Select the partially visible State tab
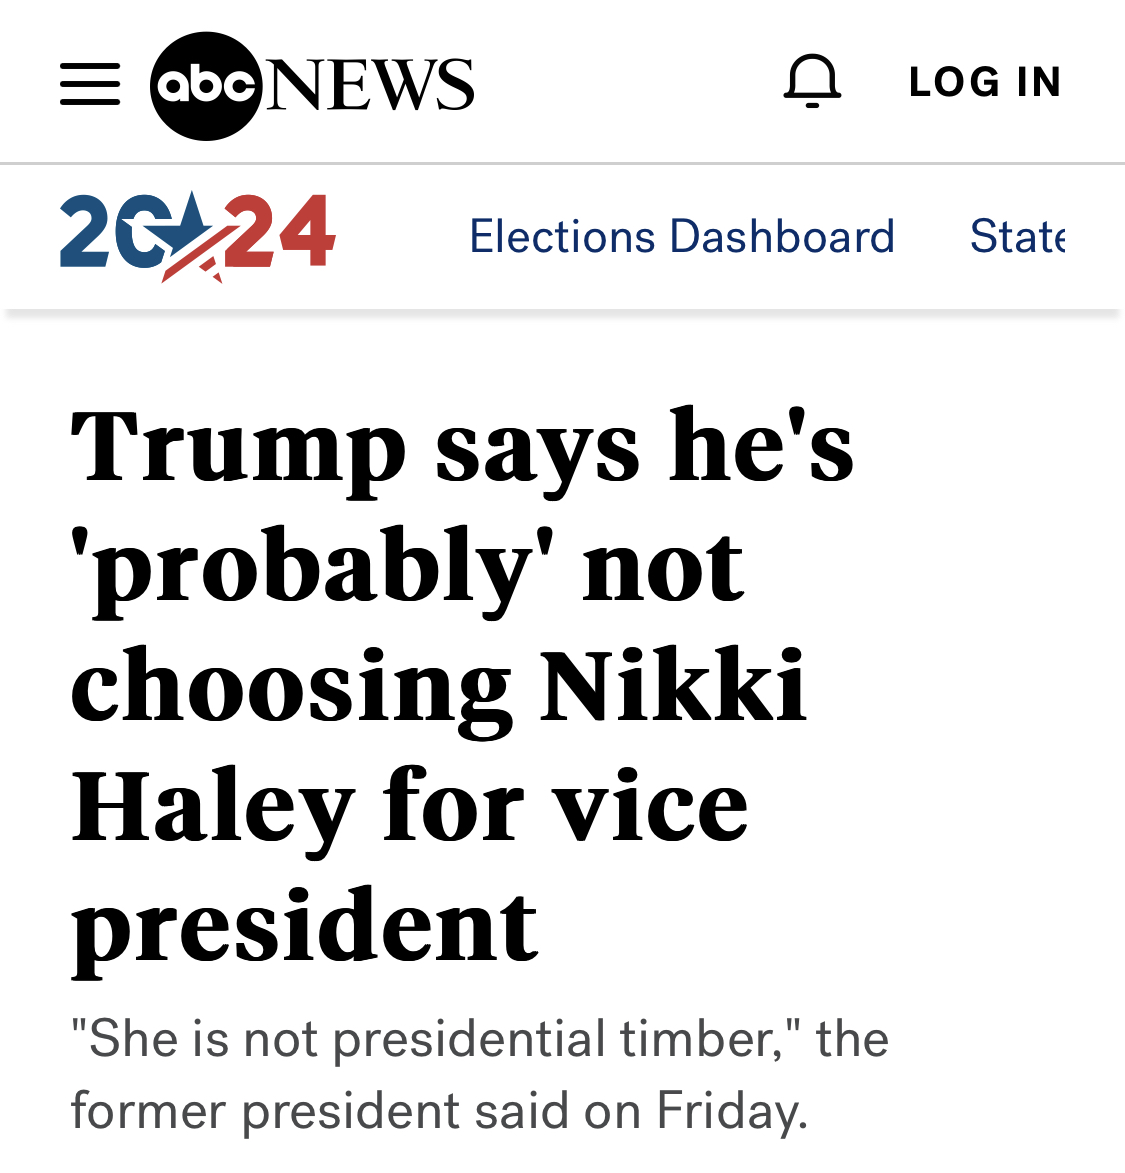The height and width of the screenshot is (1173, 1125). [1017, 237]
